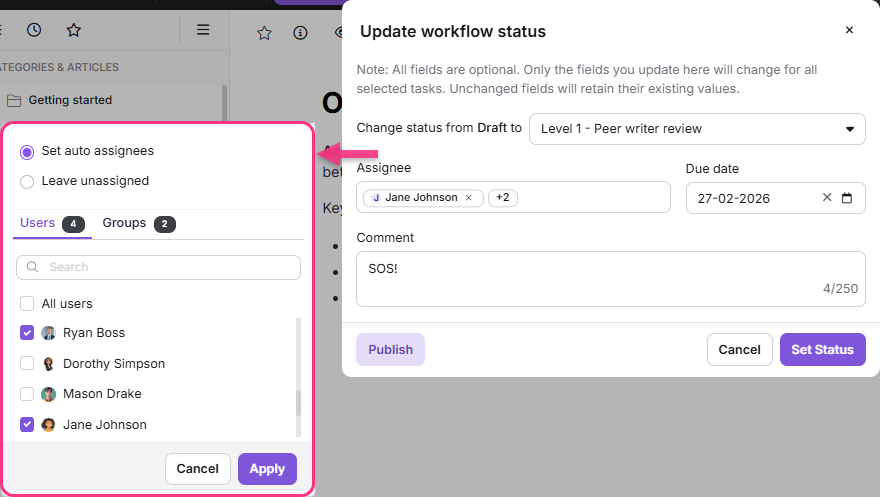Click Mason Drake avatar

[49, 394]
